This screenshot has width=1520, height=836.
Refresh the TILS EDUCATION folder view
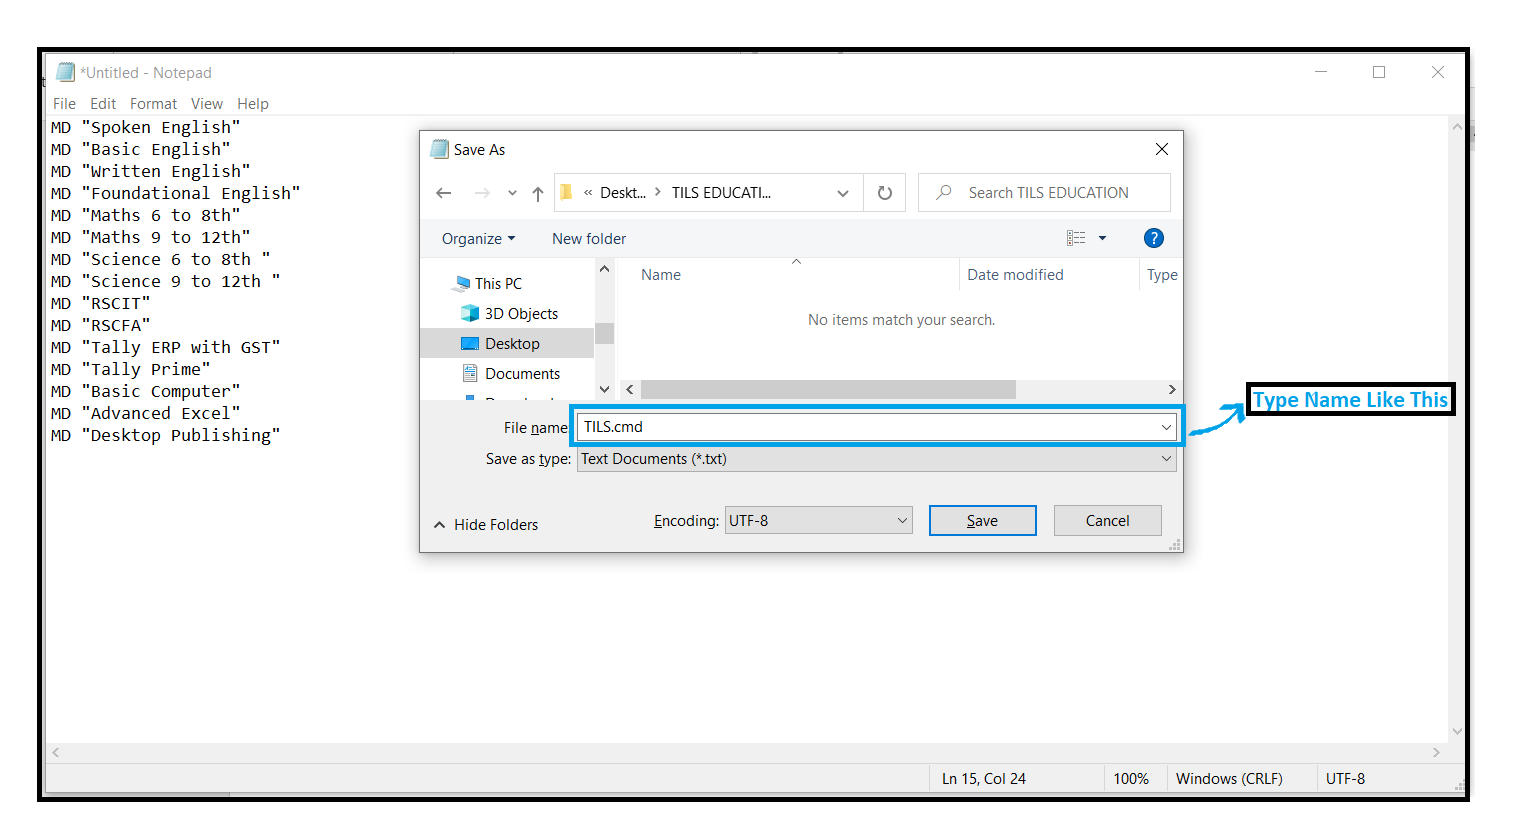point(885,193)
